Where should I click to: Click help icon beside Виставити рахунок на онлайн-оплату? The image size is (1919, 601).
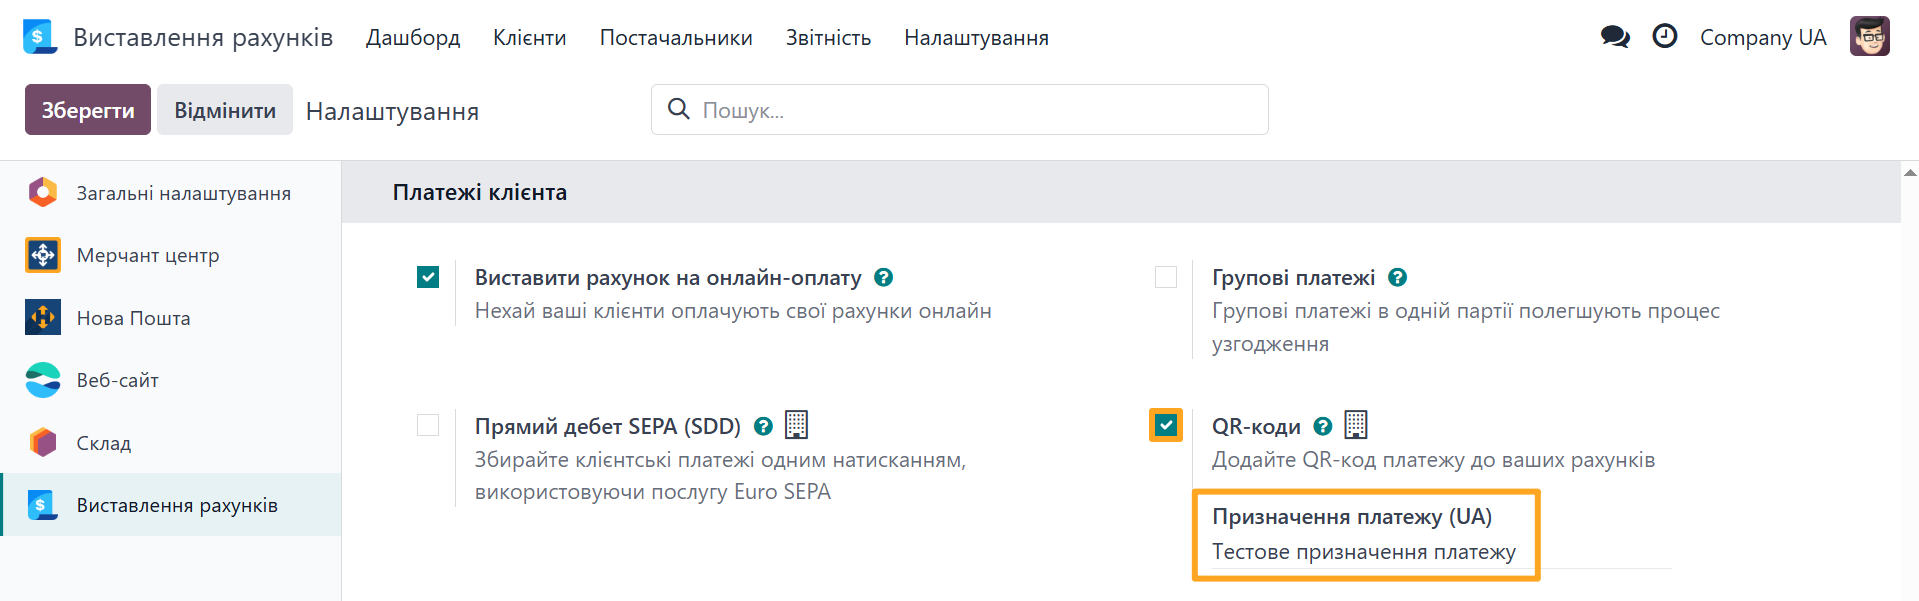click(x=883, y=277)
